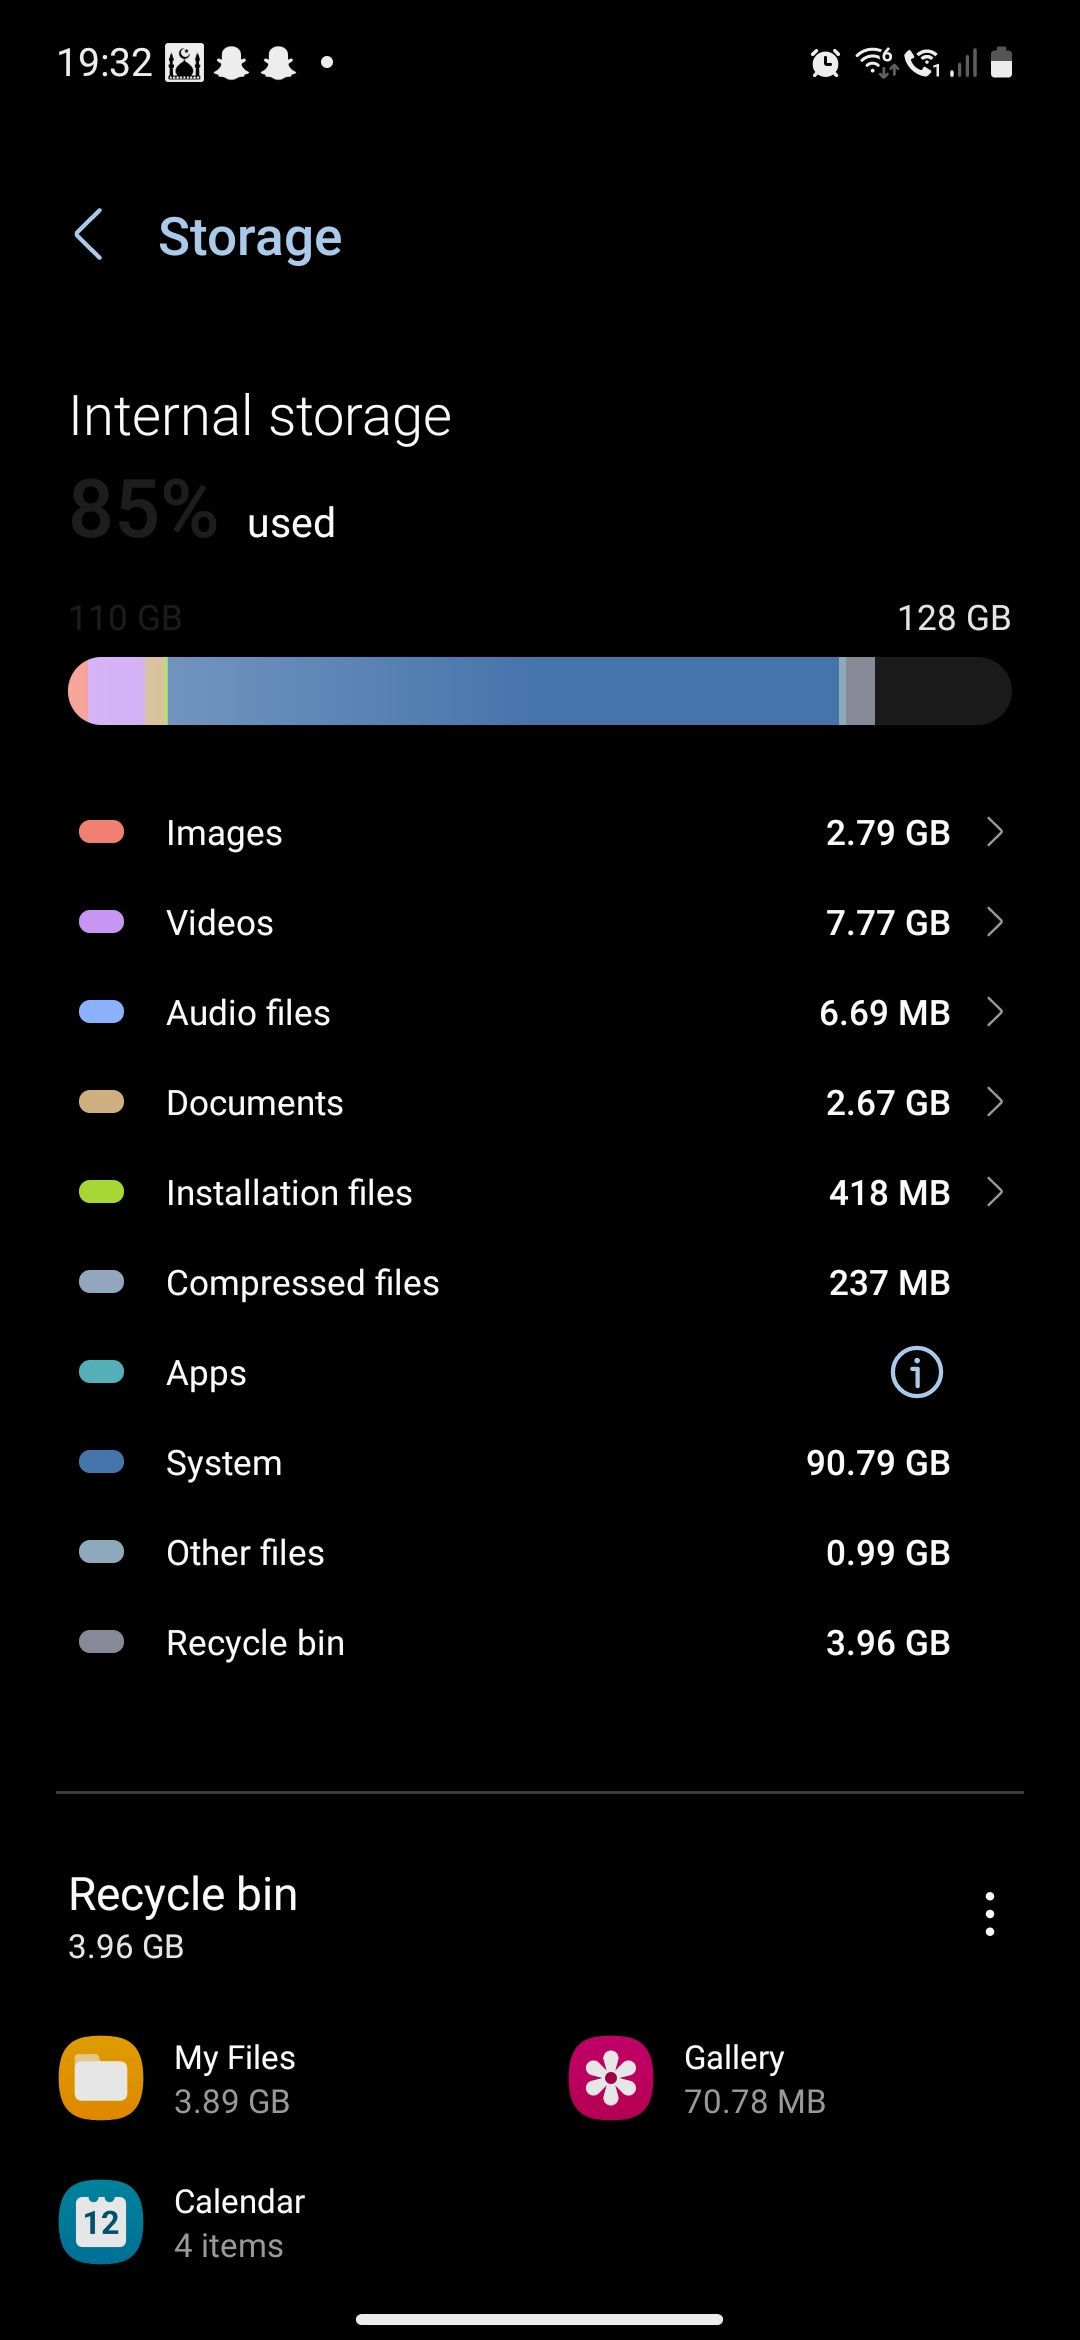
Task: Click the Videos category color indicator
Action: click(101, 921)
